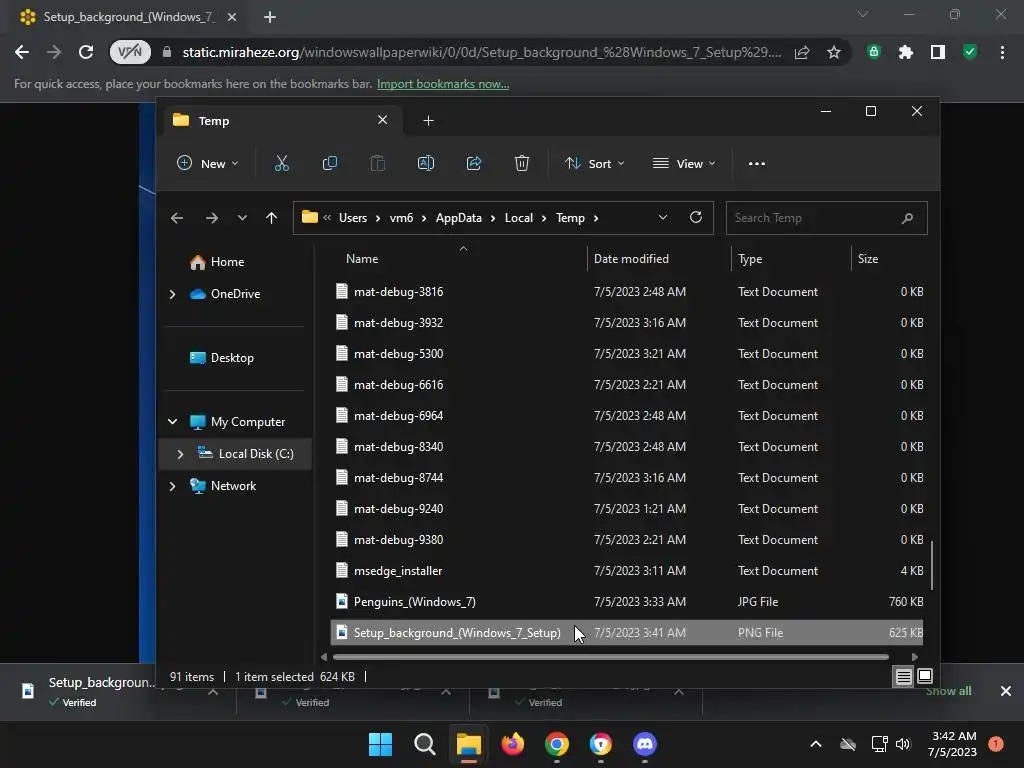Open options for Setup_background download item
This screenshot has height=768, width=1024.
[213, 691]
